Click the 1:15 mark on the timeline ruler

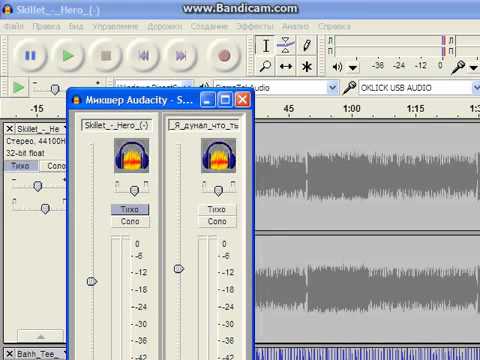415,109
